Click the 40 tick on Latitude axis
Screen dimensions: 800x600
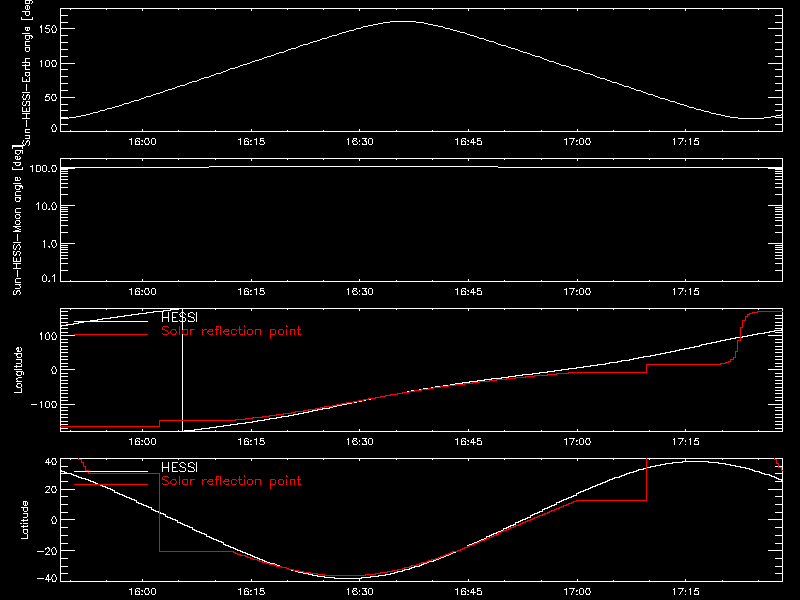pos(51,461)
